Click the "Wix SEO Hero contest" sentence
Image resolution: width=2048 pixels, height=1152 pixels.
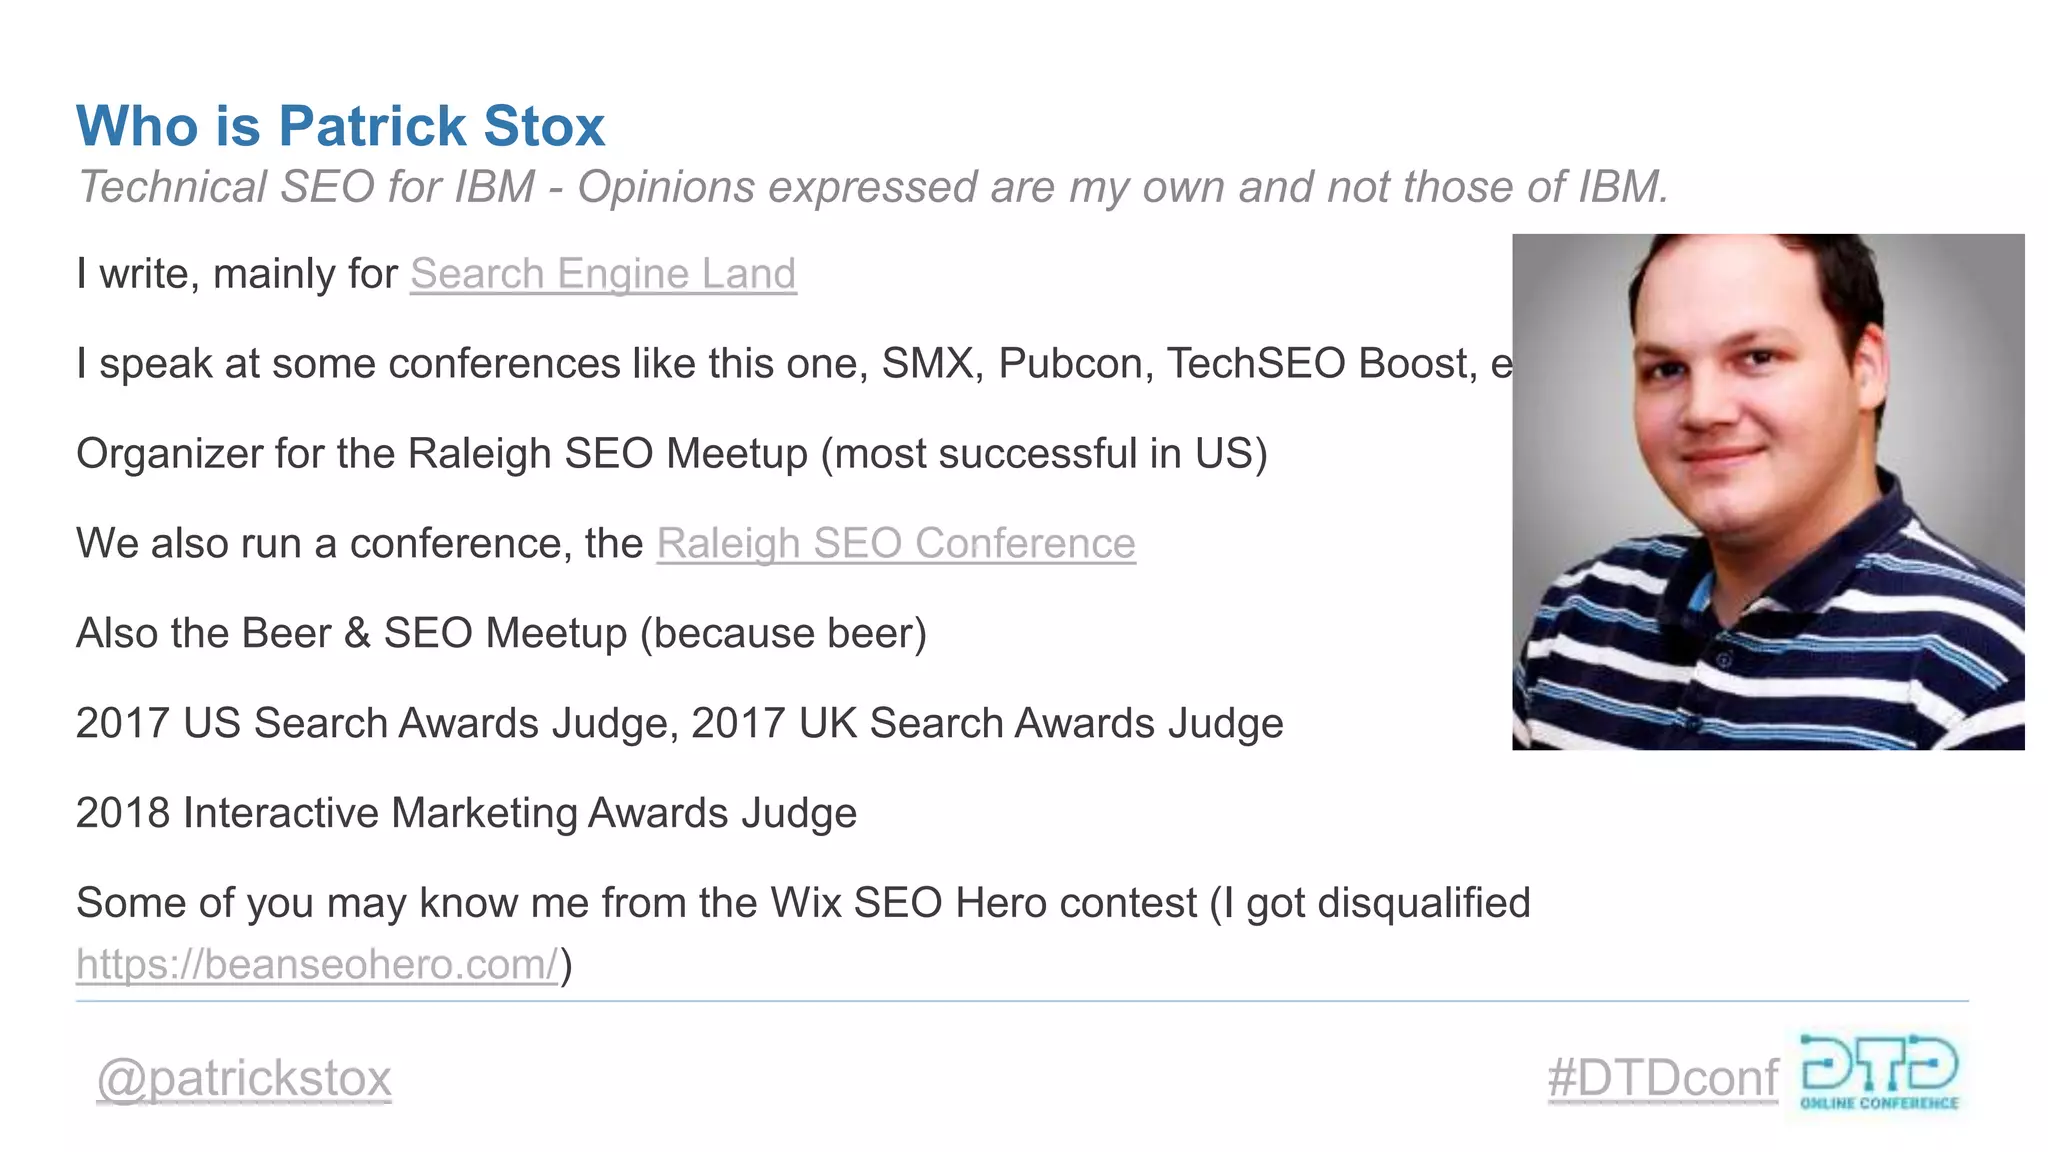(x=802, y=904)
